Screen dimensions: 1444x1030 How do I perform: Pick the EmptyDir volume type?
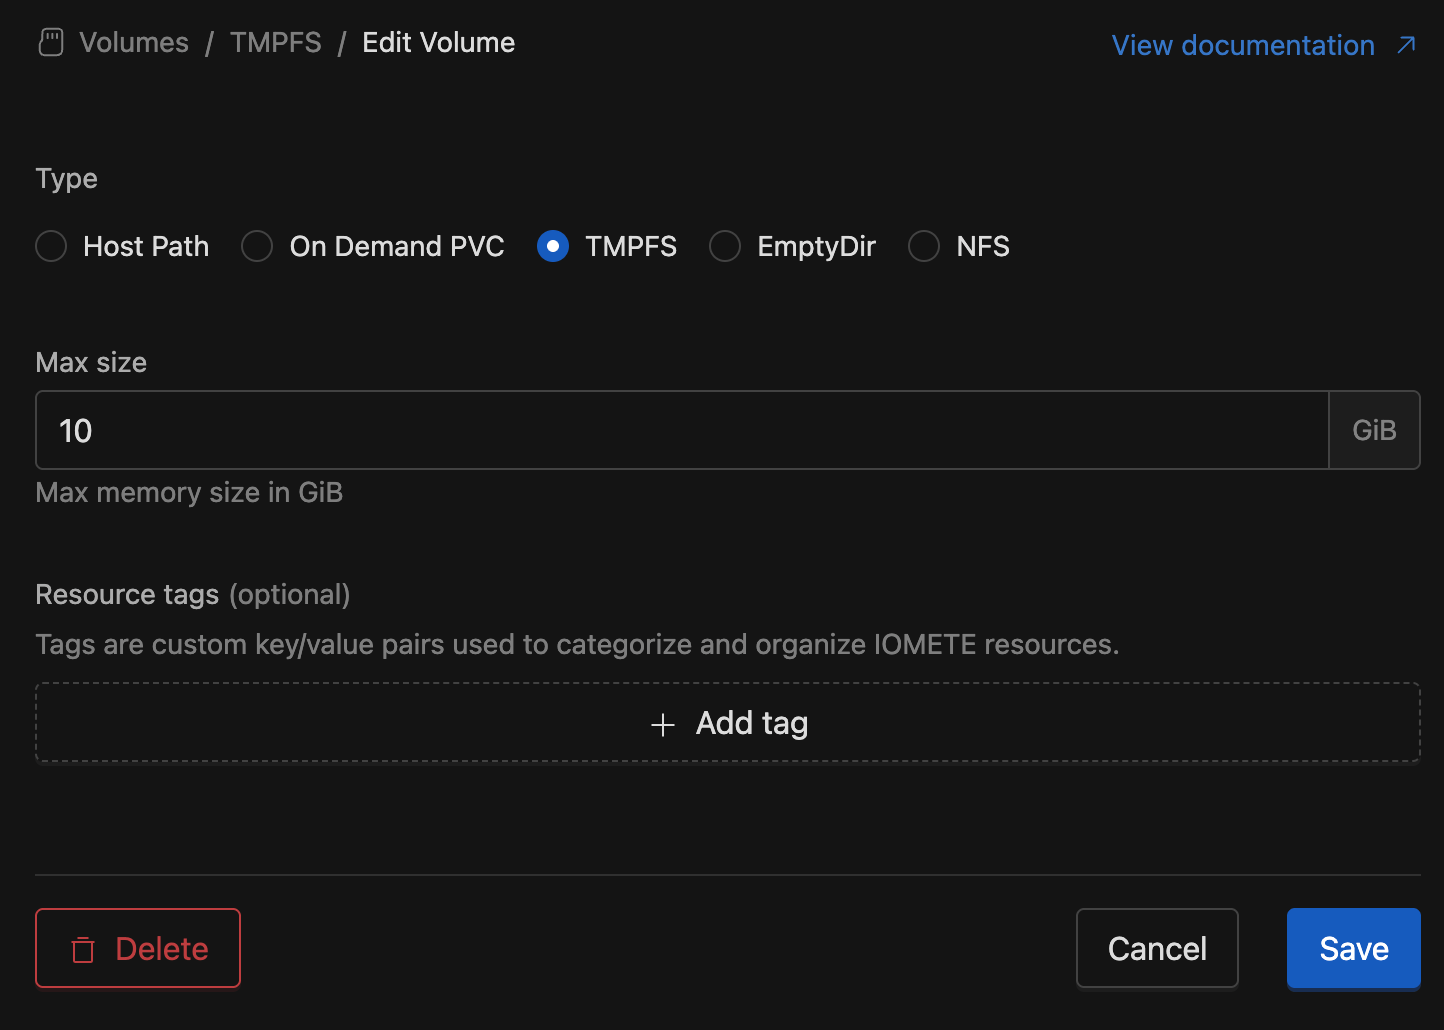(725, 246)
